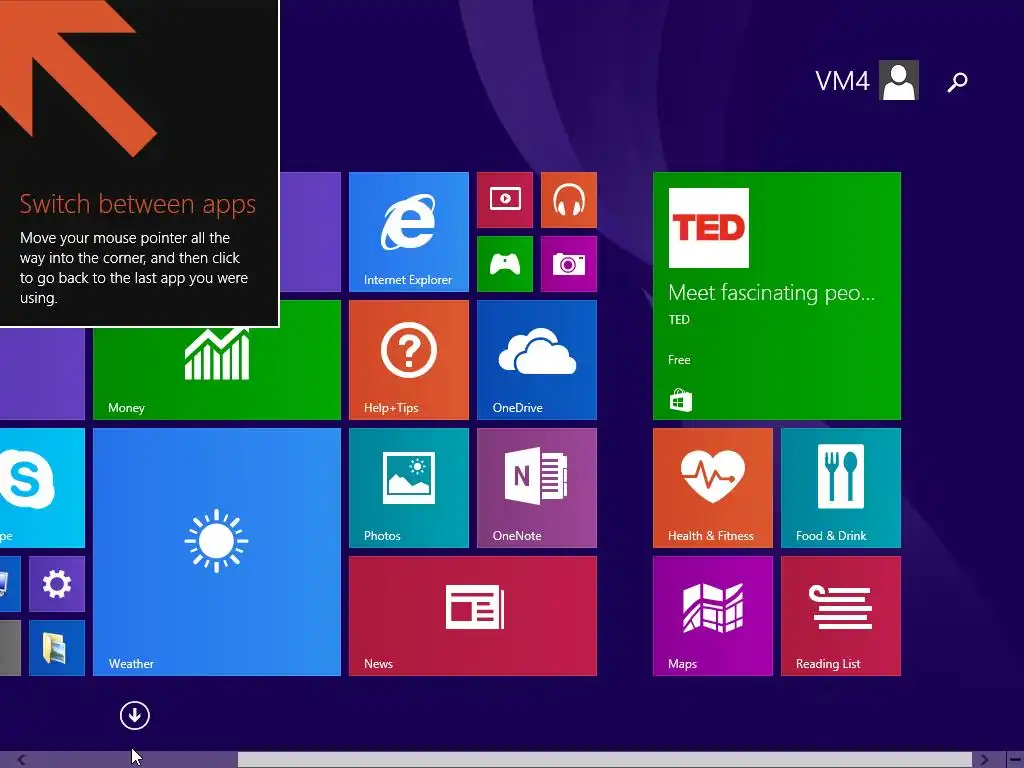Viewport: 1024px width, 768px height.
Task: Open the Camera tile
Action: [569, 264]
